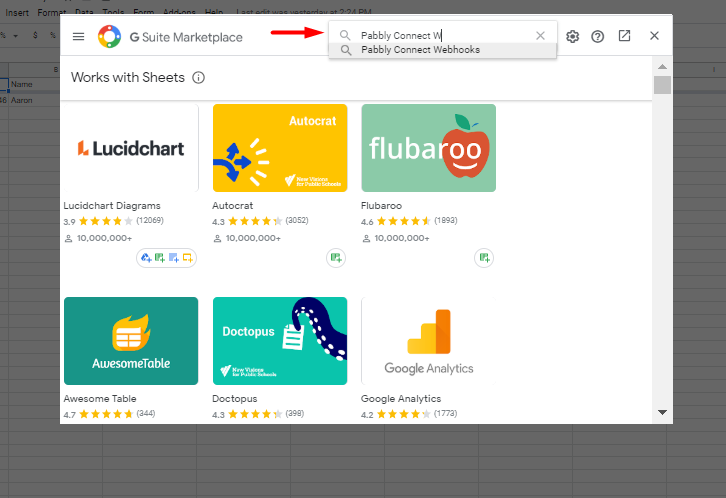Click the search input containing Pabbly Connect W
This screenshot has width=726, height=498.
[x=444, y=36]
